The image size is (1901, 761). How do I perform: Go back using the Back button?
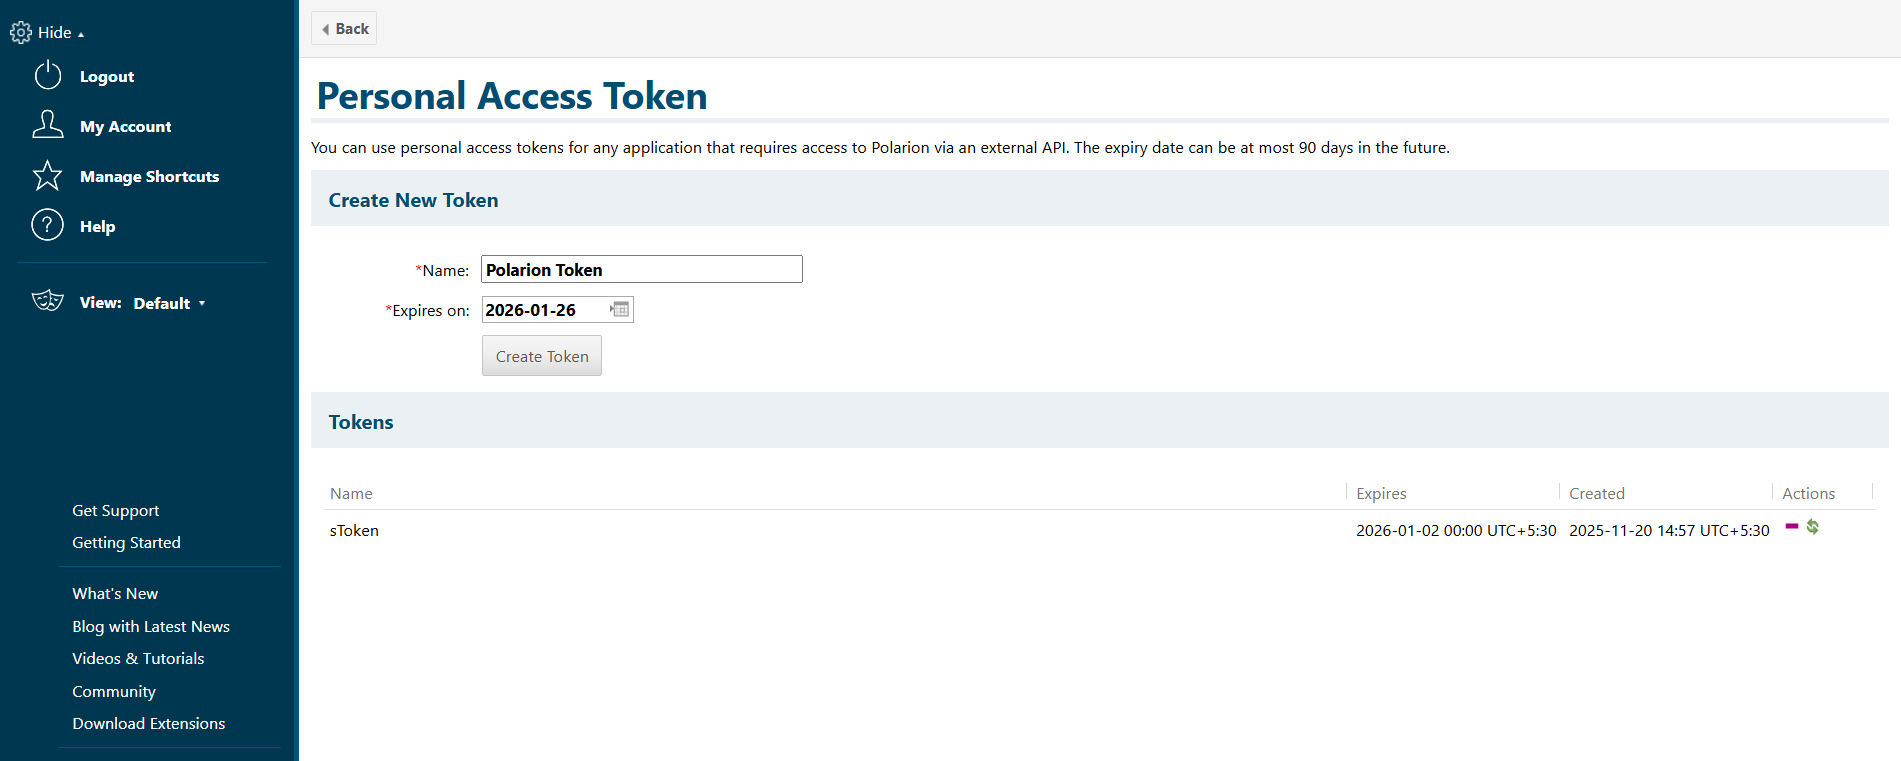pyautogui.click(x=344, y=29)
